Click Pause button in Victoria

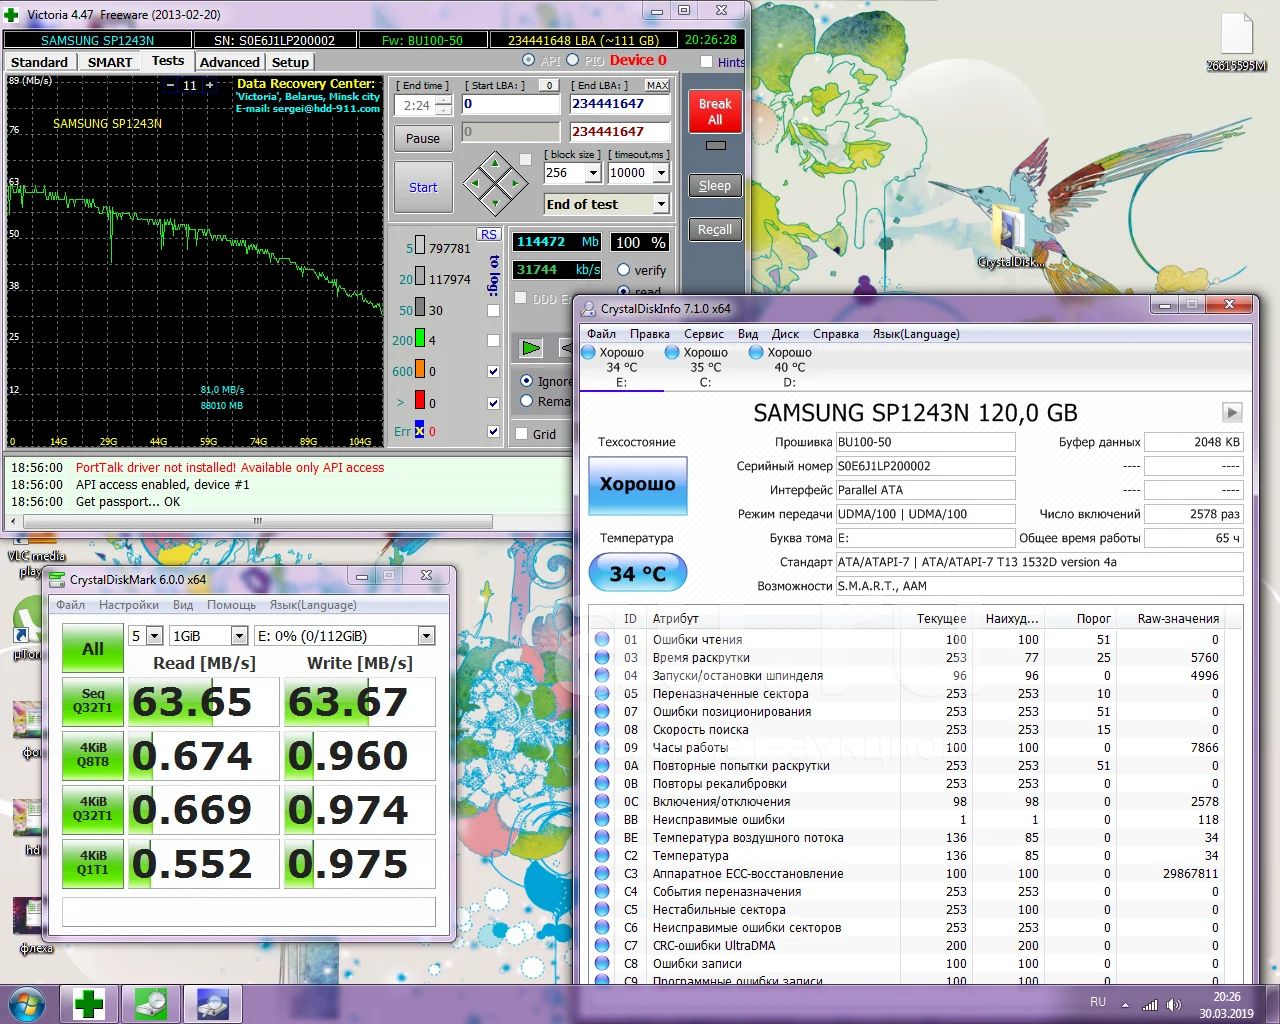(x=423, y=138)
